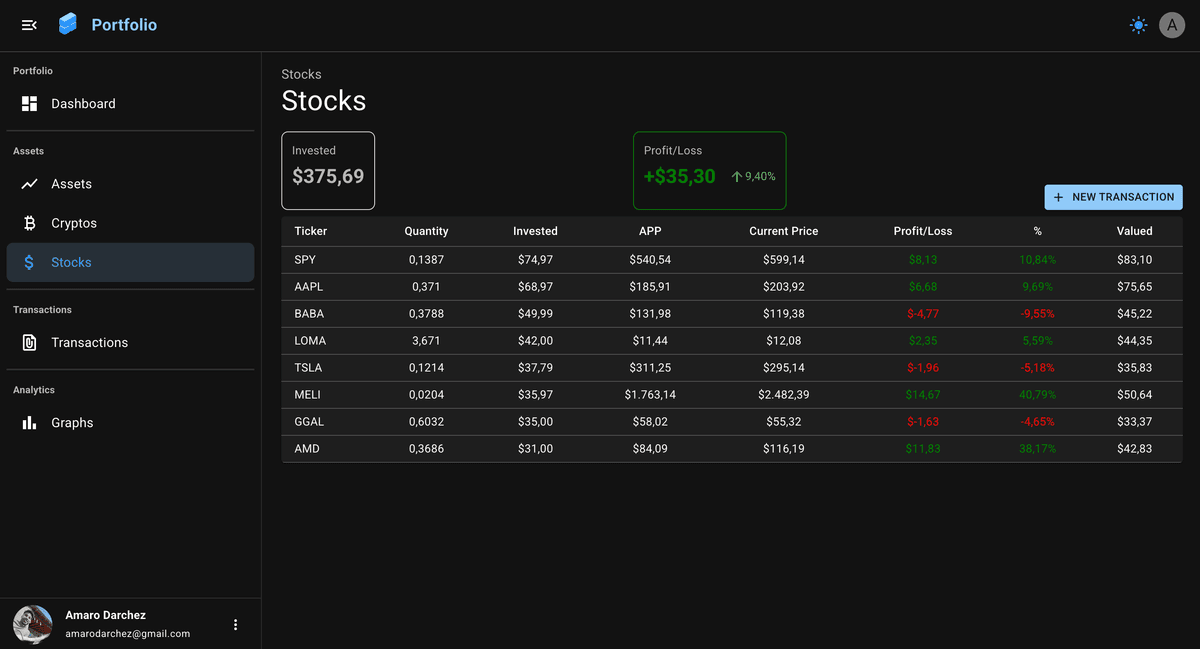Image resolution: width=1200 pixels, height=649 pixels.
Task: Click the 9,40% gain indicator arrow
Action: coord(737,176)
